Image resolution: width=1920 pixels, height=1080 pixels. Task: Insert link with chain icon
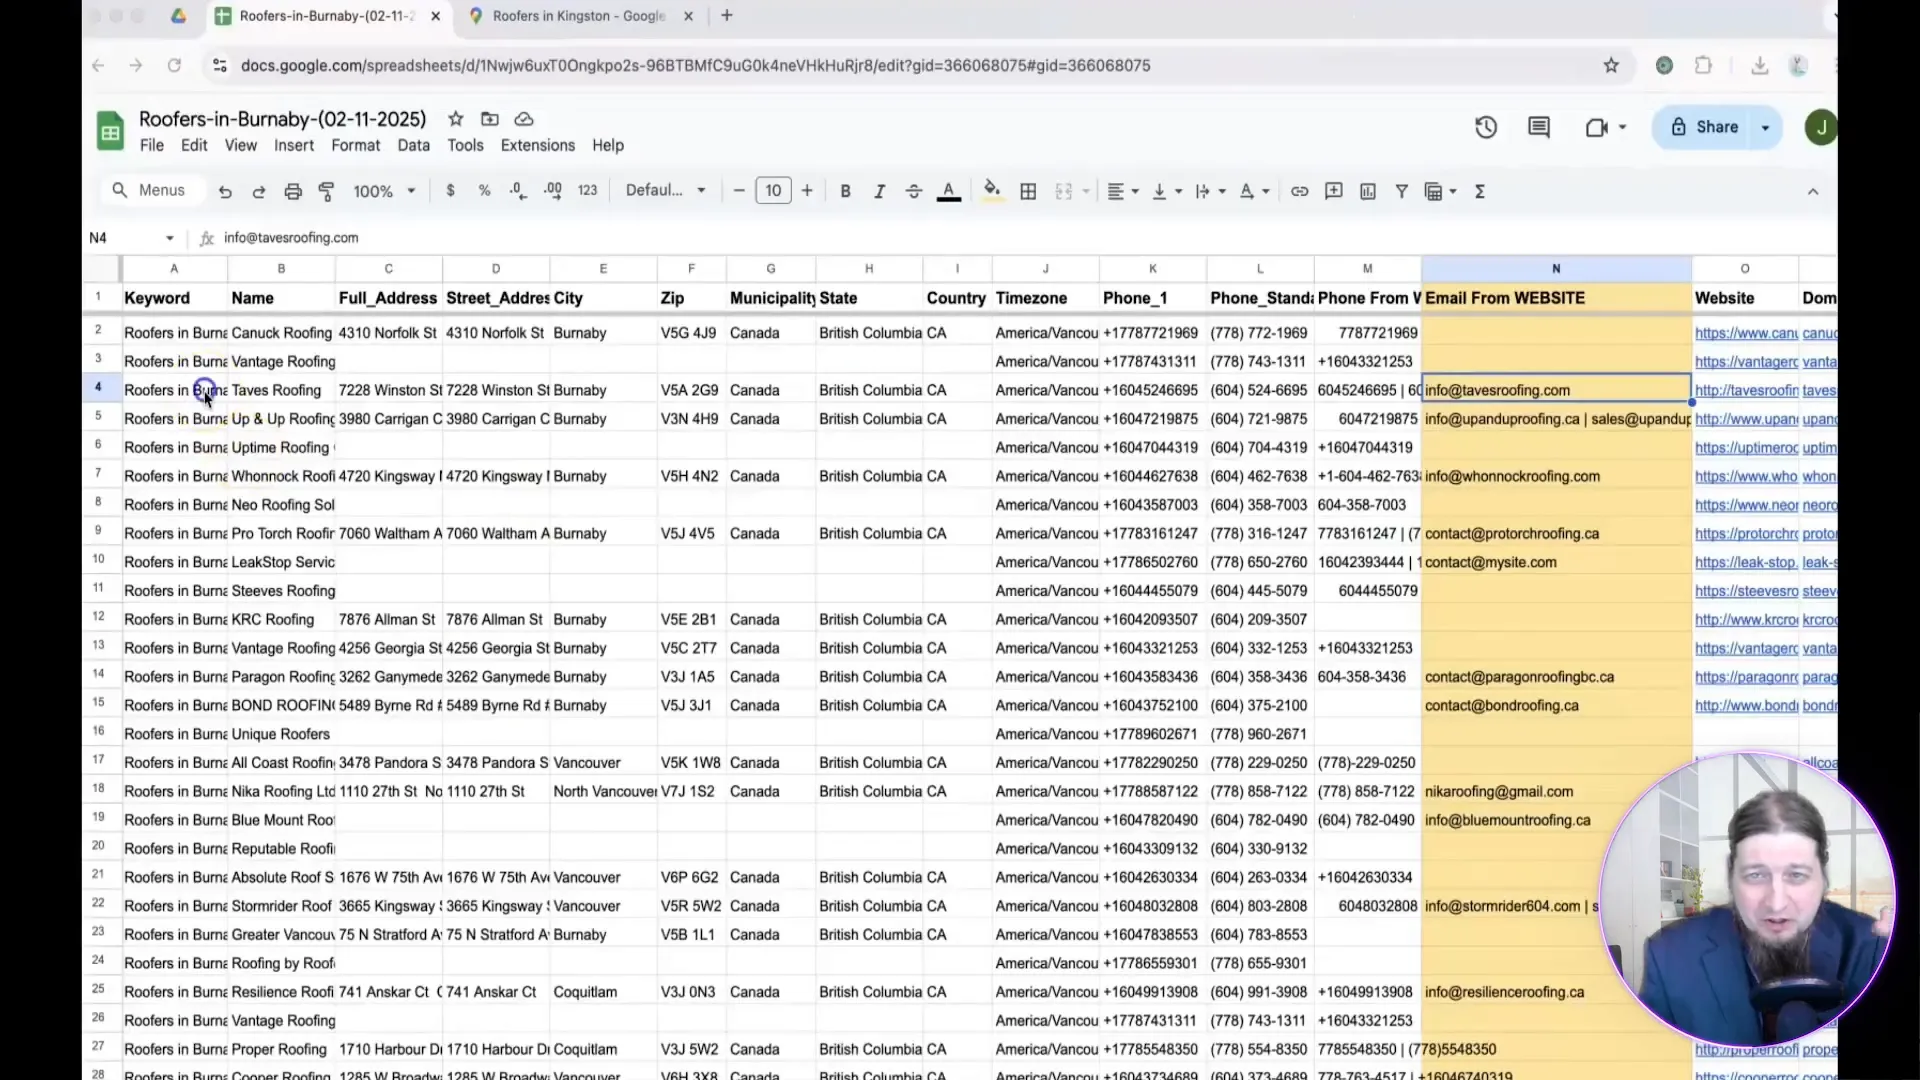(x=1300, y=191)
